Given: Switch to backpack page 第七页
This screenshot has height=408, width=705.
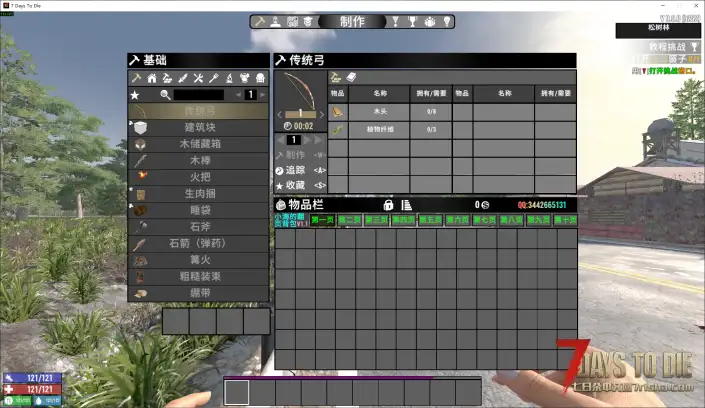Looking at the screenshot, I should (484, 220).
